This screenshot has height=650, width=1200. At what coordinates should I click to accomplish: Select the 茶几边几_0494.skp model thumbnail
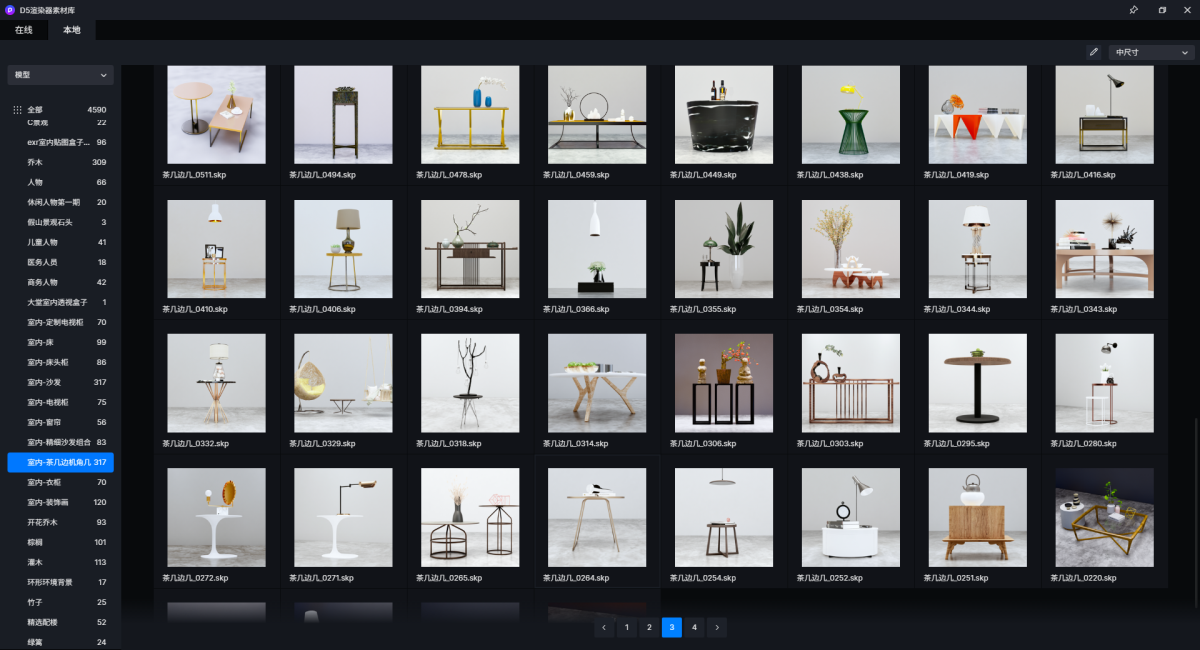(x=343, y=115)
